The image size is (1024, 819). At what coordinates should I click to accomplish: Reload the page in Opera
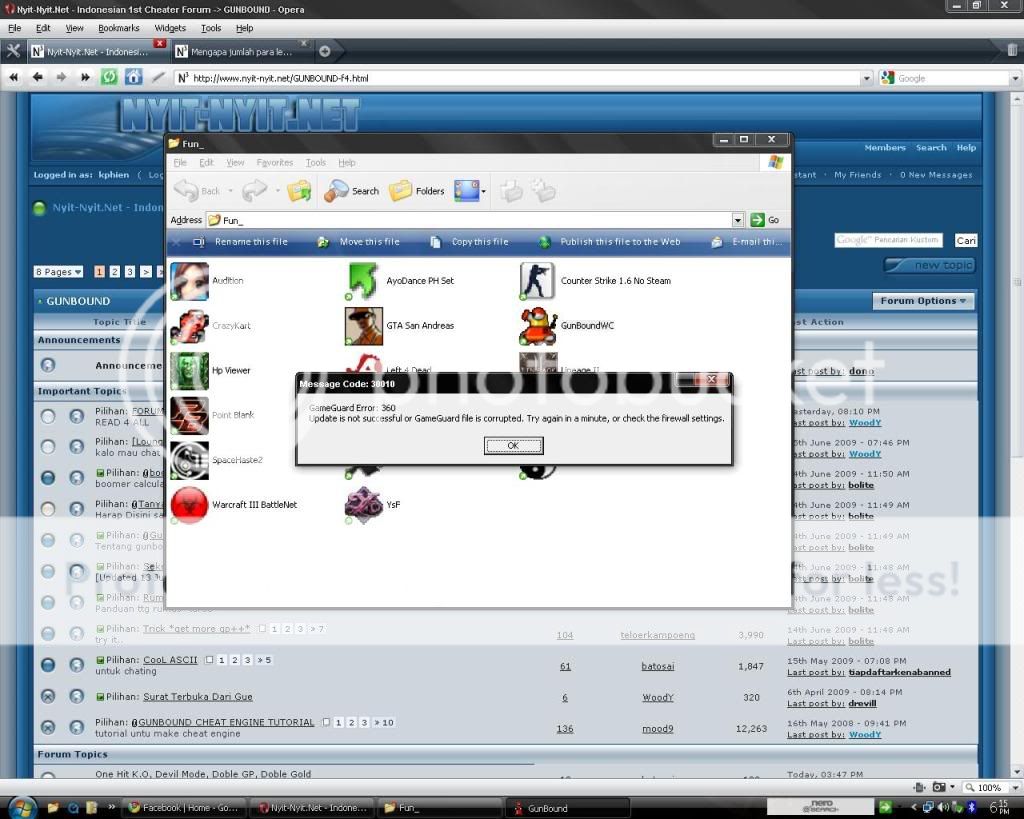[x=109, y=78]
